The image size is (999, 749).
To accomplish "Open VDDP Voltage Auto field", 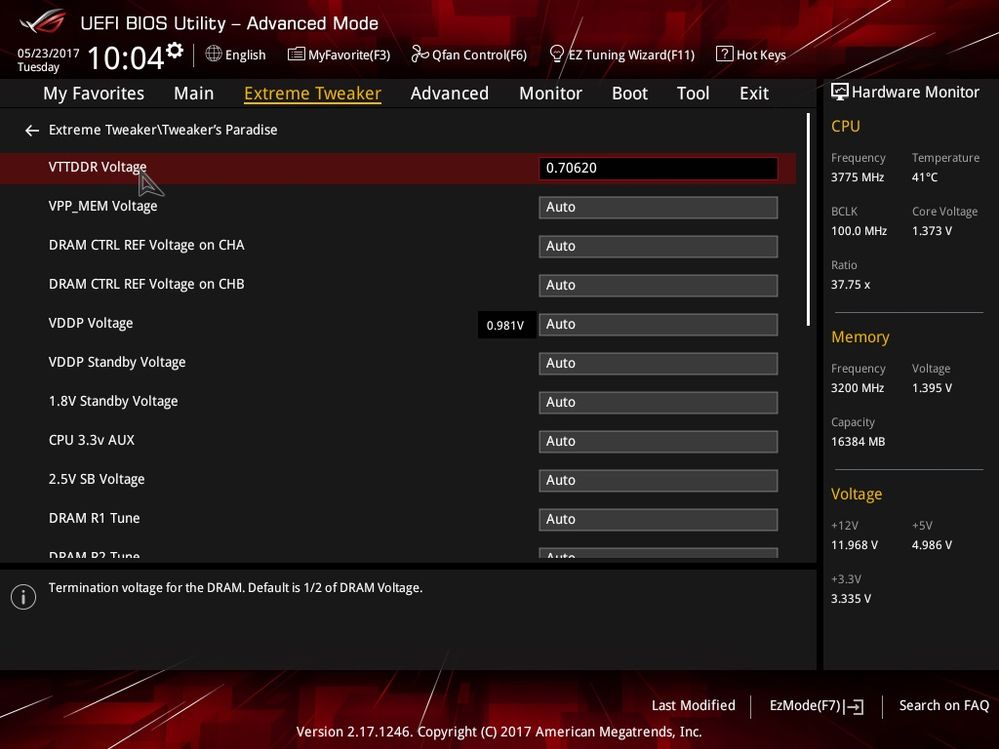I will [658, 324].
